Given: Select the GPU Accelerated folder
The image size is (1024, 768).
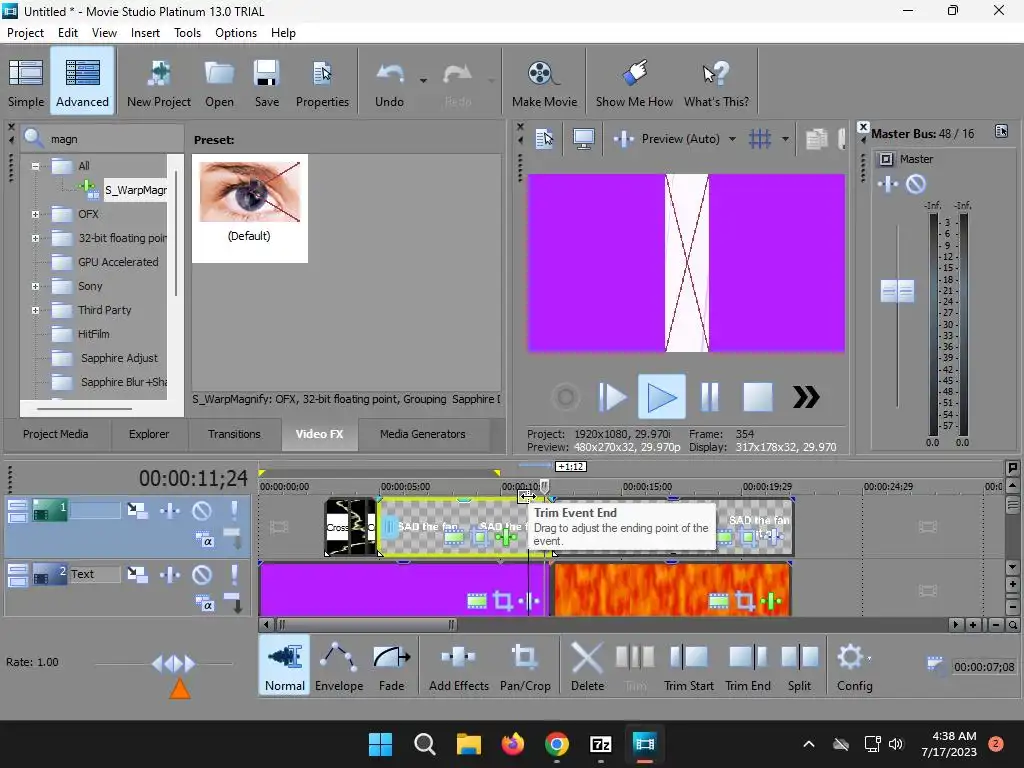Looking at the screenshot, I should [118, 262].
